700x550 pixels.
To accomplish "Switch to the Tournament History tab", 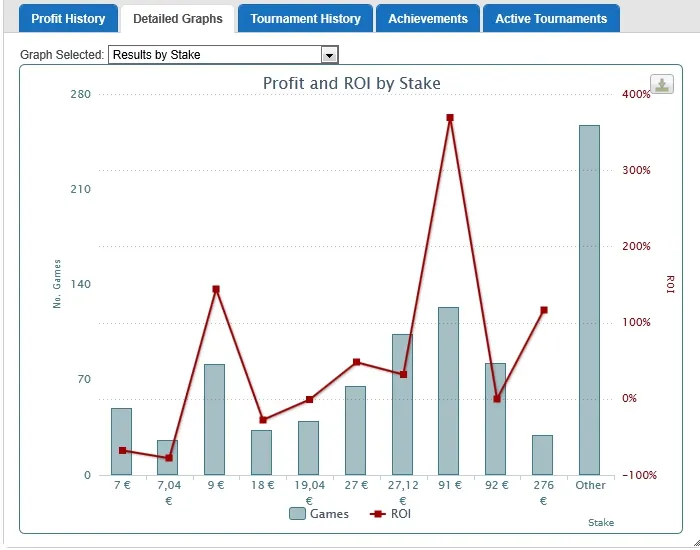I will click(x=305, y=19).
